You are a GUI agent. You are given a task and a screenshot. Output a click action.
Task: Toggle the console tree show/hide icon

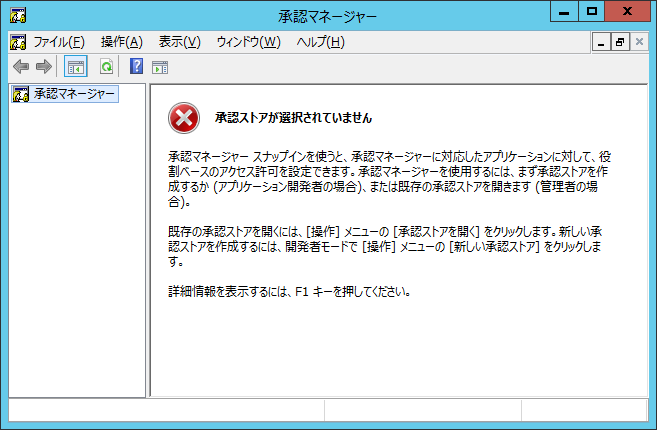(76, 66)
